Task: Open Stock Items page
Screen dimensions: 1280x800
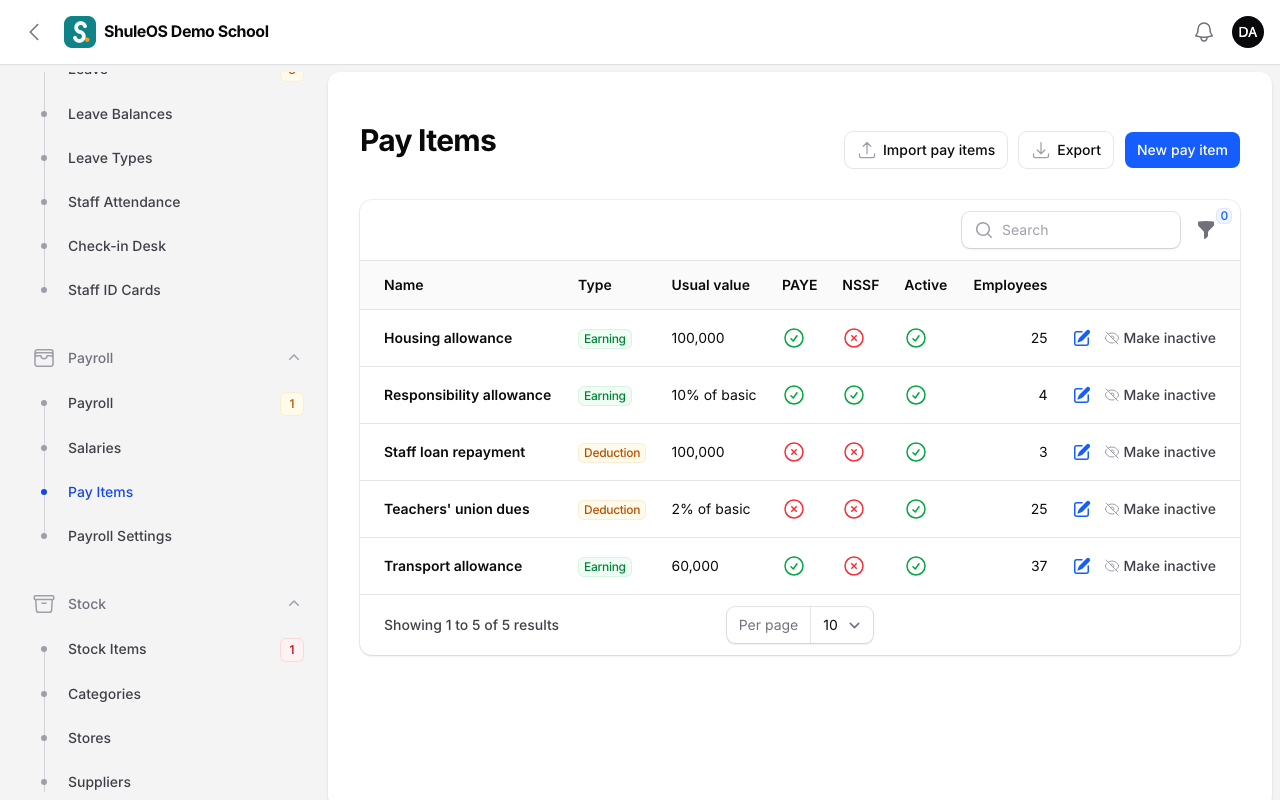Action: point(107,649)
